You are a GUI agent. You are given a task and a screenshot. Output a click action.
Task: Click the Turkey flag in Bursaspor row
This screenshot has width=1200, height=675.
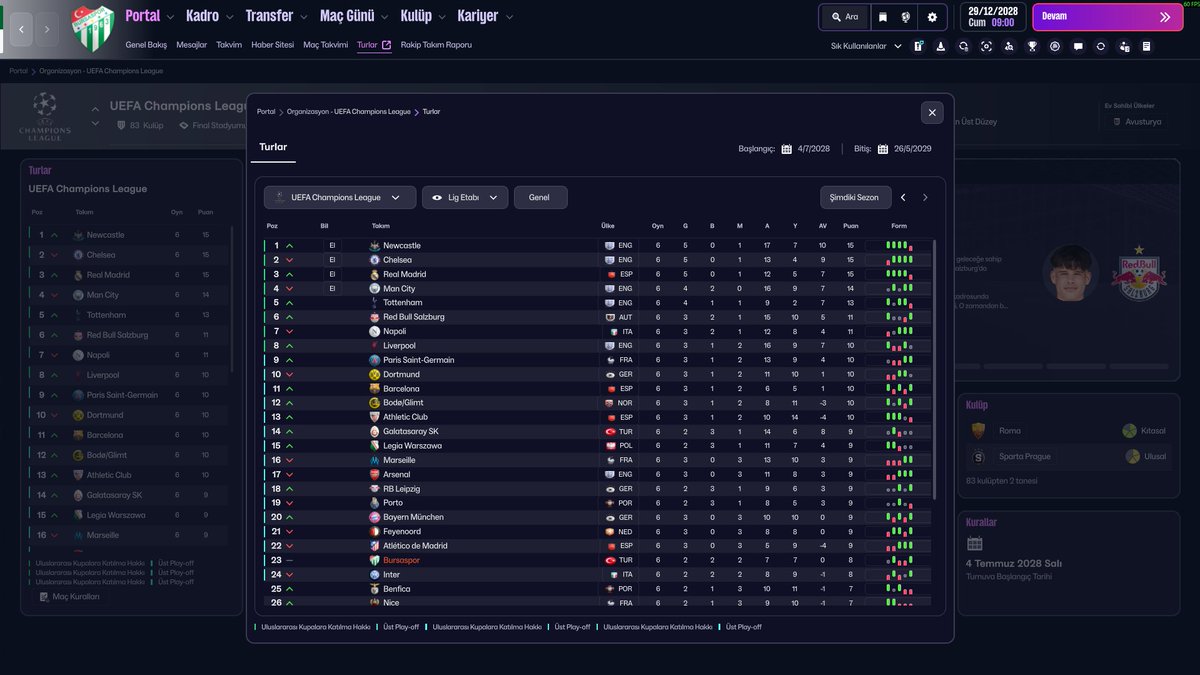pyautogui.click(x=610, y=560)
